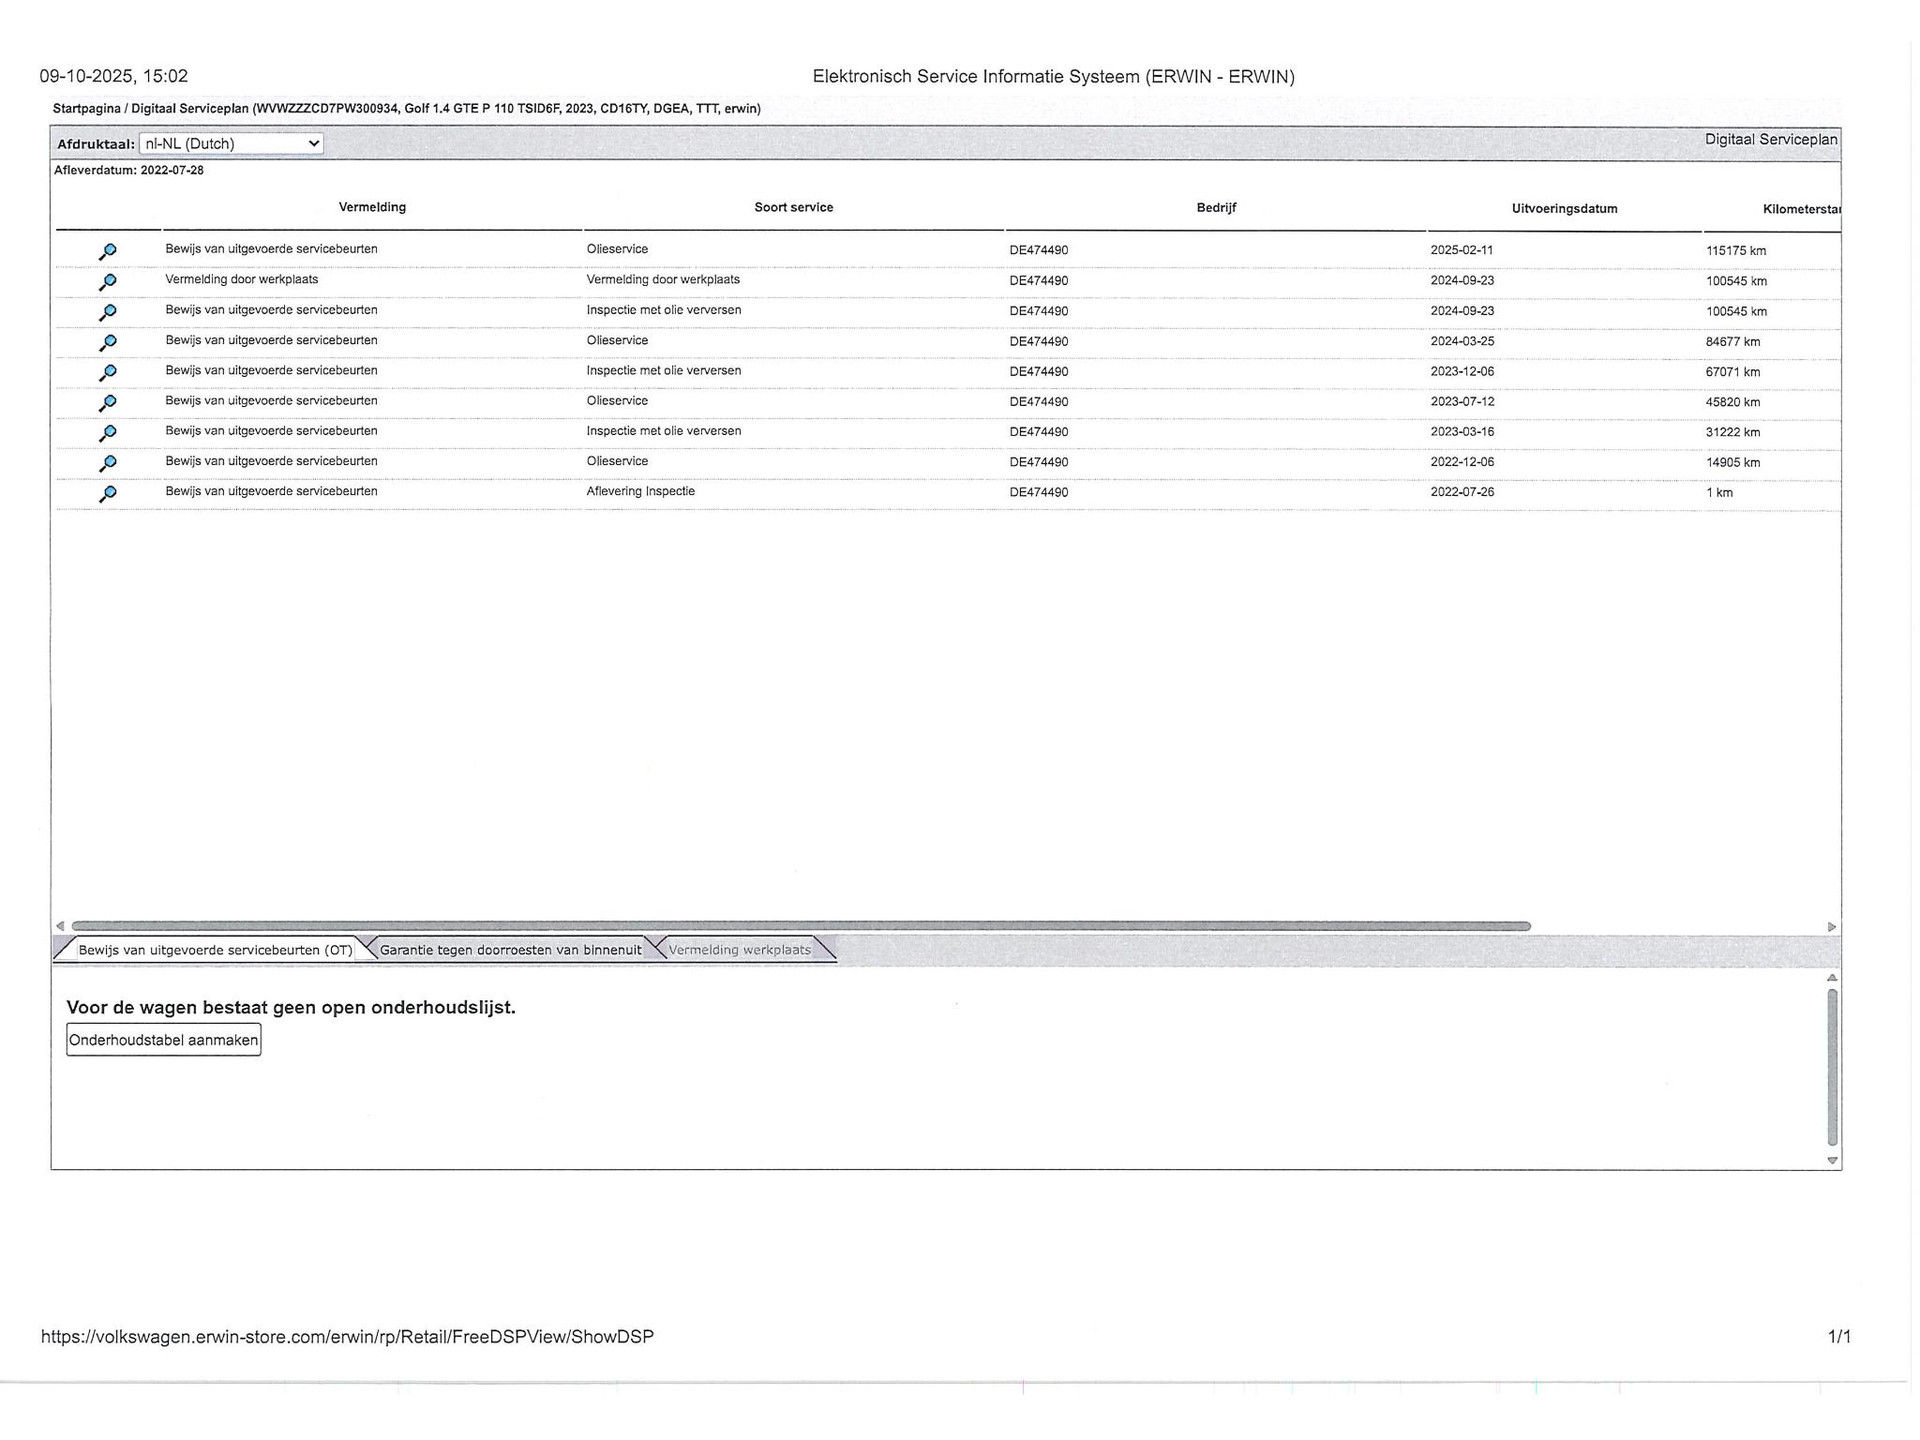Go to Startpagina breadcrumb link

click(x=86, y=109)
